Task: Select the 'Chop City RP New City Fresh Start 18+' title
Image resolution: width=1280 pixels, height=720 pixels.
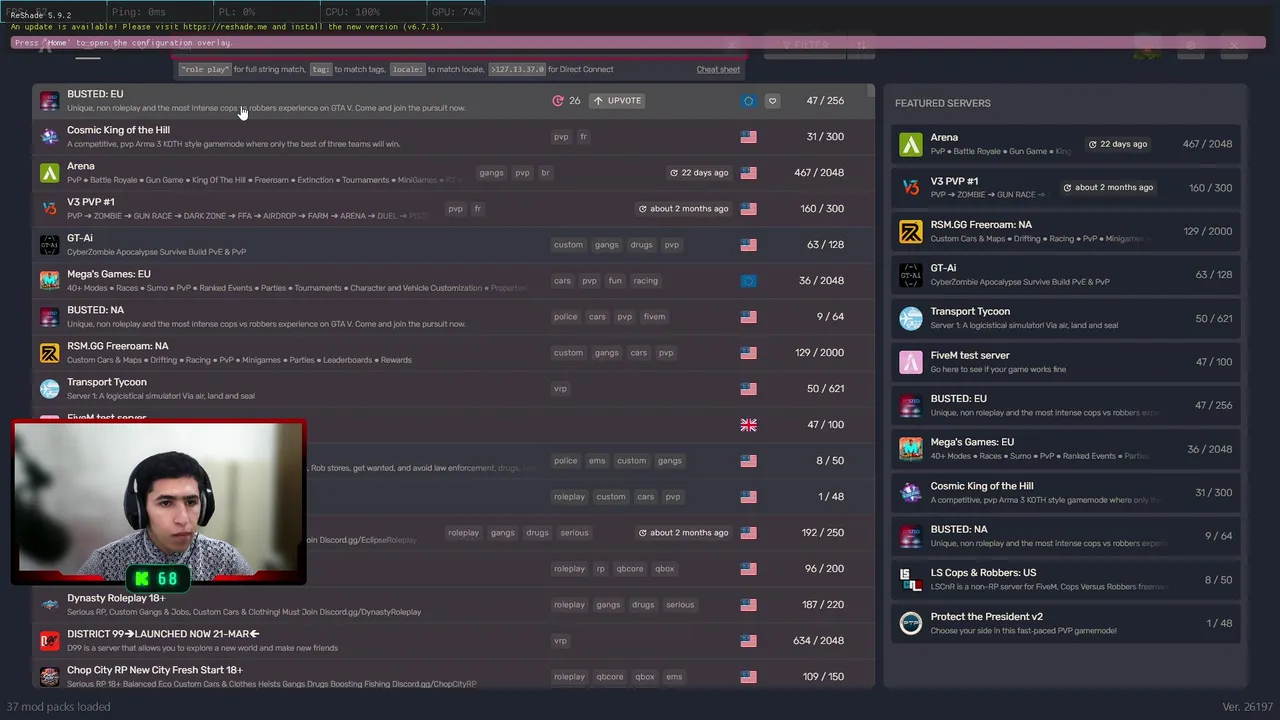Action: 155,670
